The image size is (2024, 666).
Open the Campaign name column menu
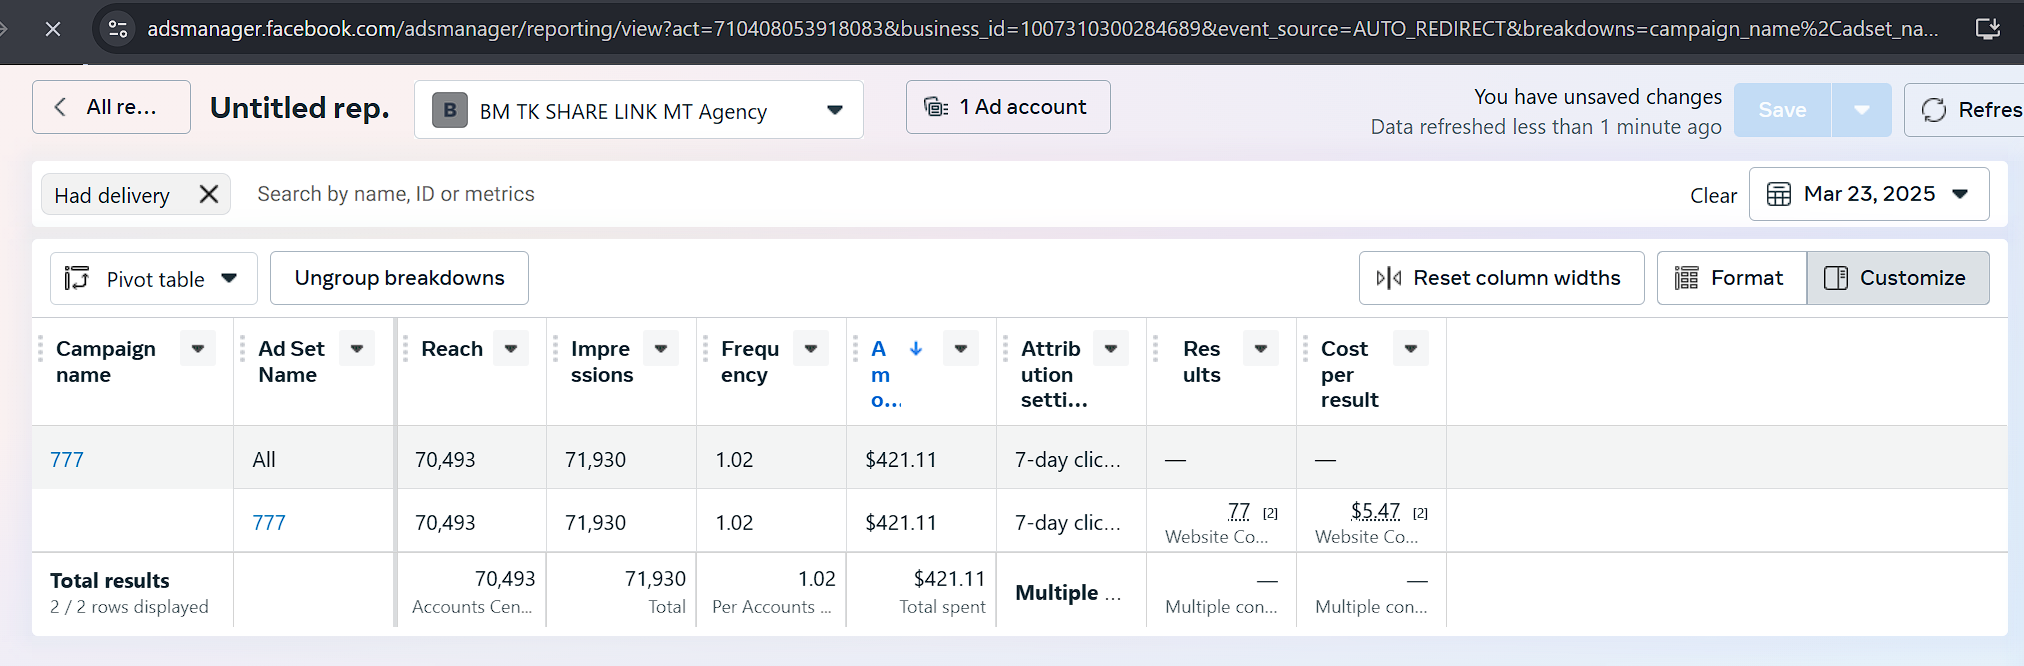[x=198, y=349]
